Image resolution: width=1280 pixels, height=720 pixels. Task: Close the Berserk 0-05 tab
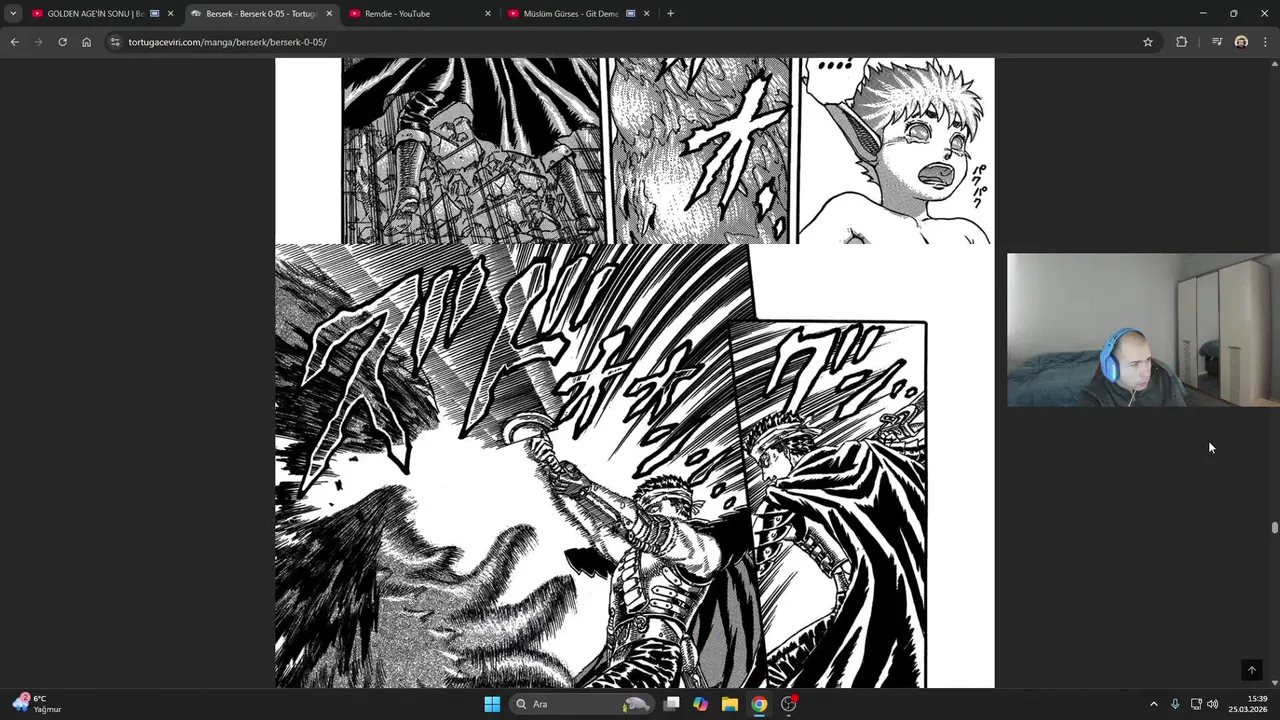[329, 13]
